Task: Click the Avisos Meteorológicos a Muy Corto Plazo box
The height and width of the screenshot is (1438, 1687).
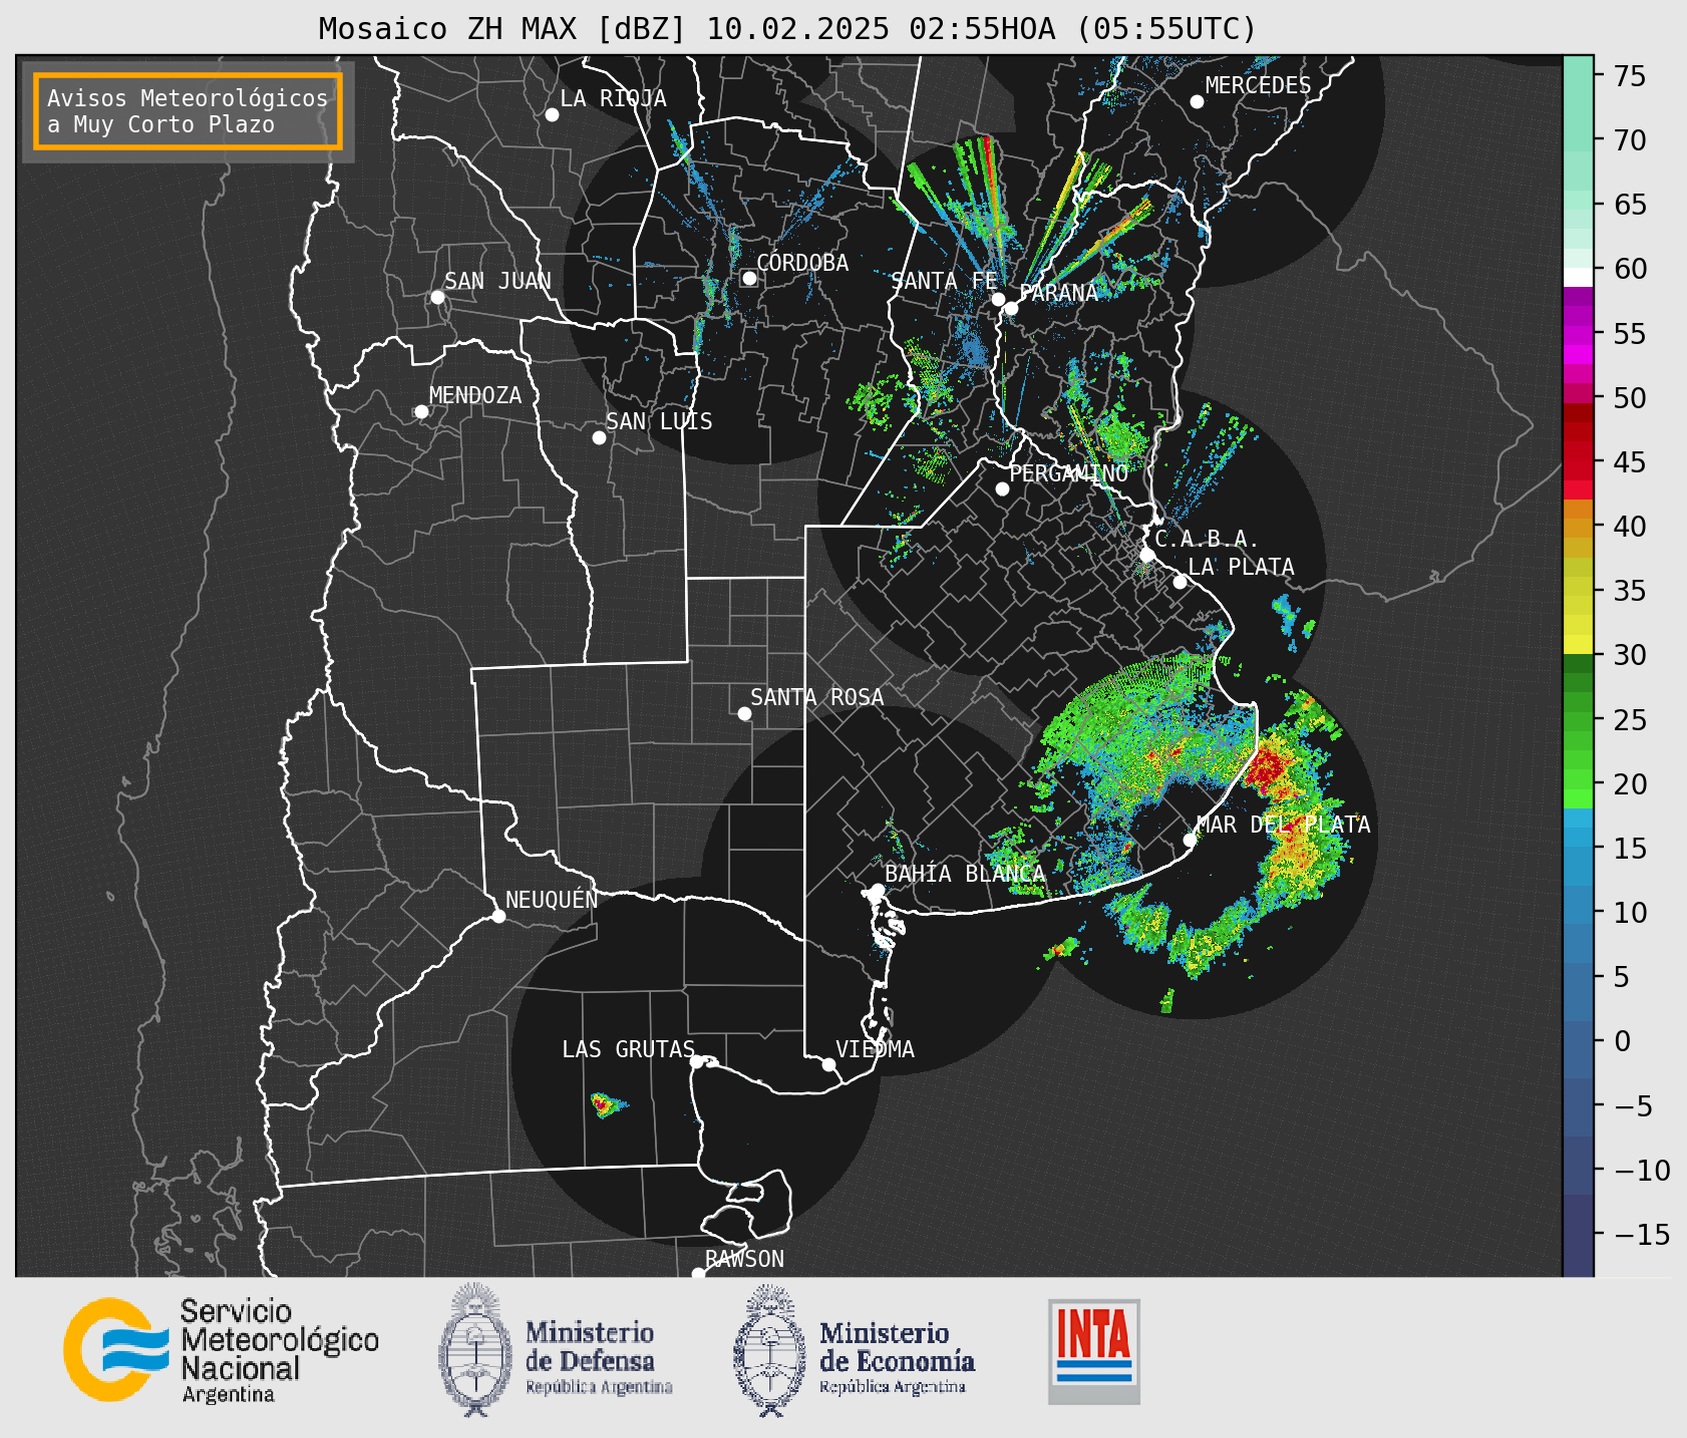Action: coord(188,111)
